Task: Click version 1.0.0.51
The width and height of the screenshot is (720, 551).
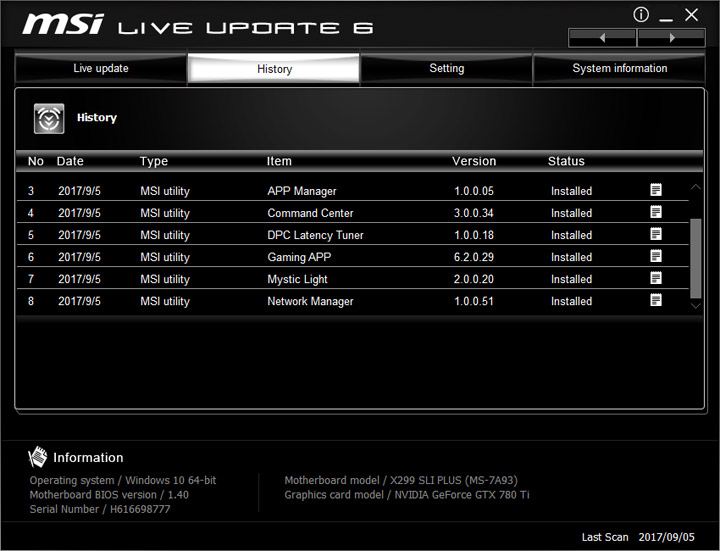Action: pyautogui.click(x=474, y=301)
